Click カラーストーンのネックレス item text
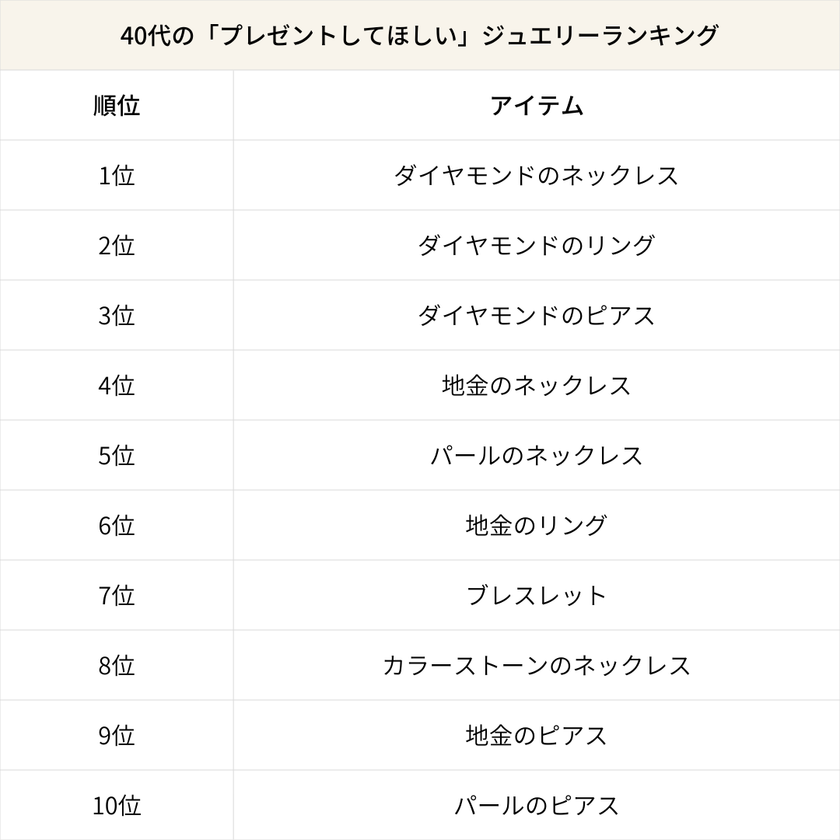840x840 pixels. [x=536, y=665]
